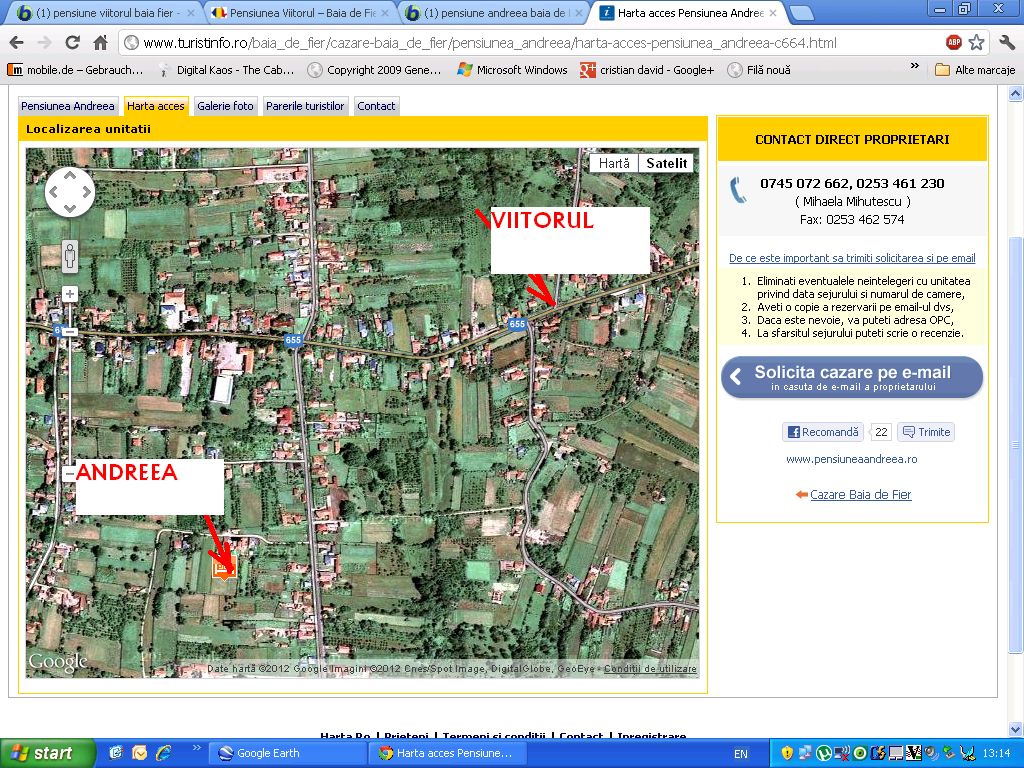
Task: Follow the Cazare Baia de Fier link
Action: pos(860,495)
